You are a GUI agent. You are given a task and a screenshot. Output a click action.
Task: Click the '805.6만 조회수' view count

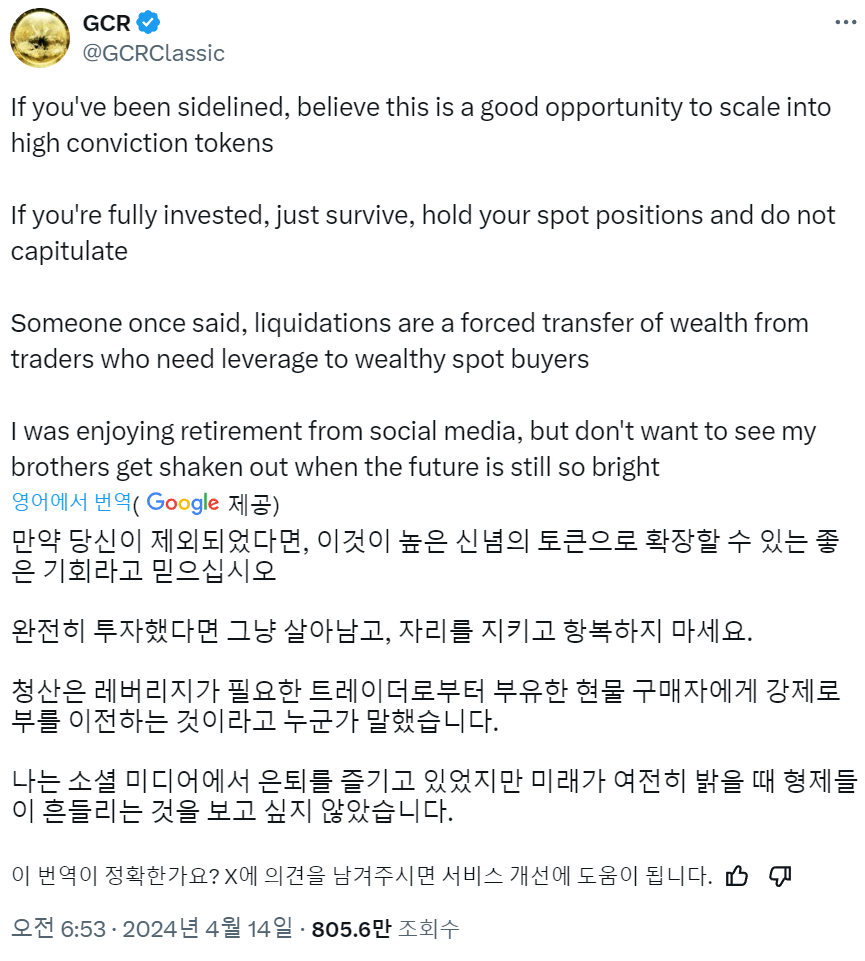click(x=386, y=929)
